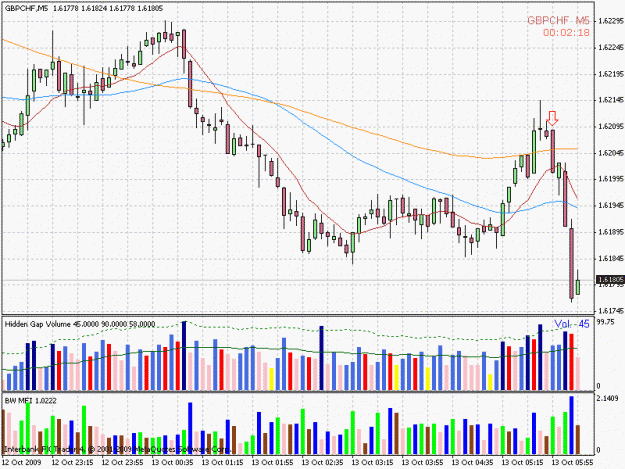This screenshot has width=625, height=469.
Task: Click the 99.75 volume scale value
Action: pyautogui.click(x=605, y=322)
